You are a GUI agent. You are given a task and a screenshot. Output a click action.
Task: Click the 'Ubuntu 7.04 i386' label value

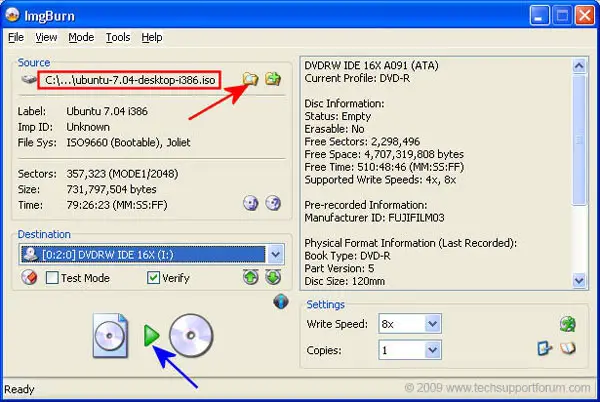[x=107, y=111]
